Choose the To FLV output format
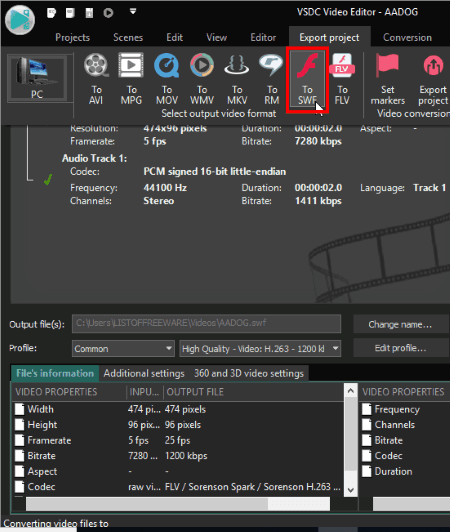 point(342,79)
